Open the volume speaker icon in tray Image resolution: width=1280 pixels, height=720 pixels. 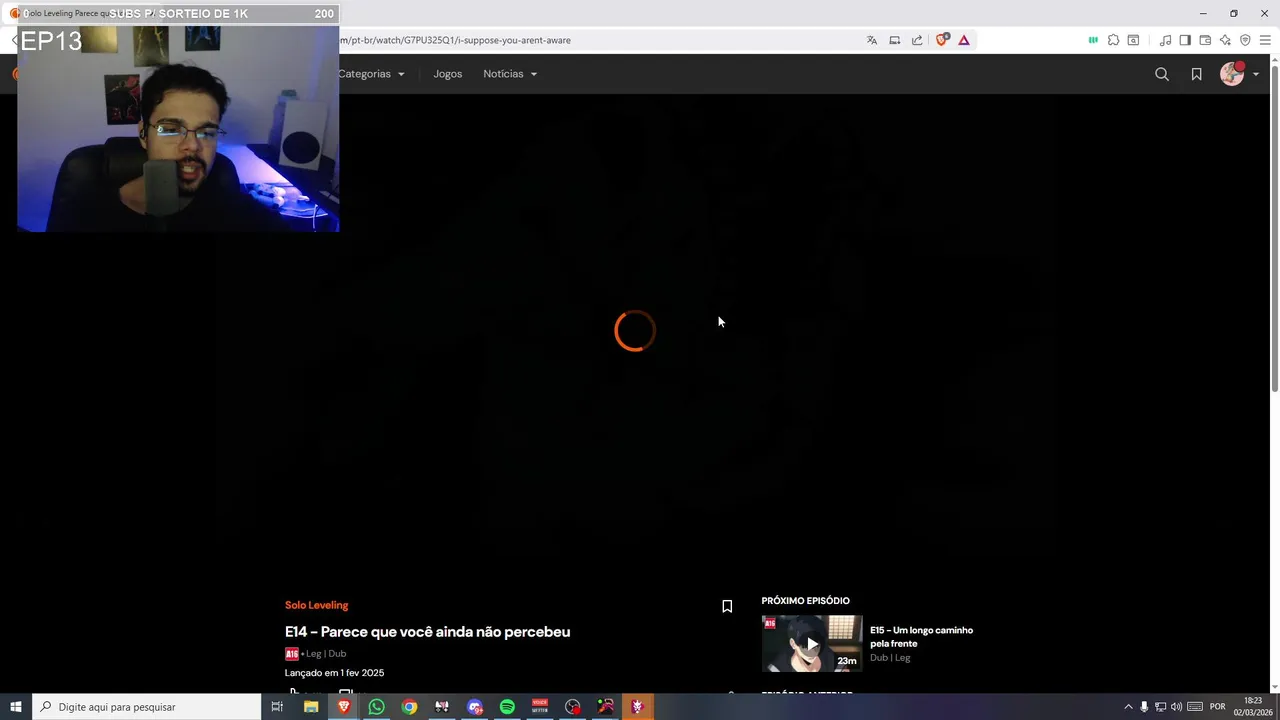coord(1176,707)
